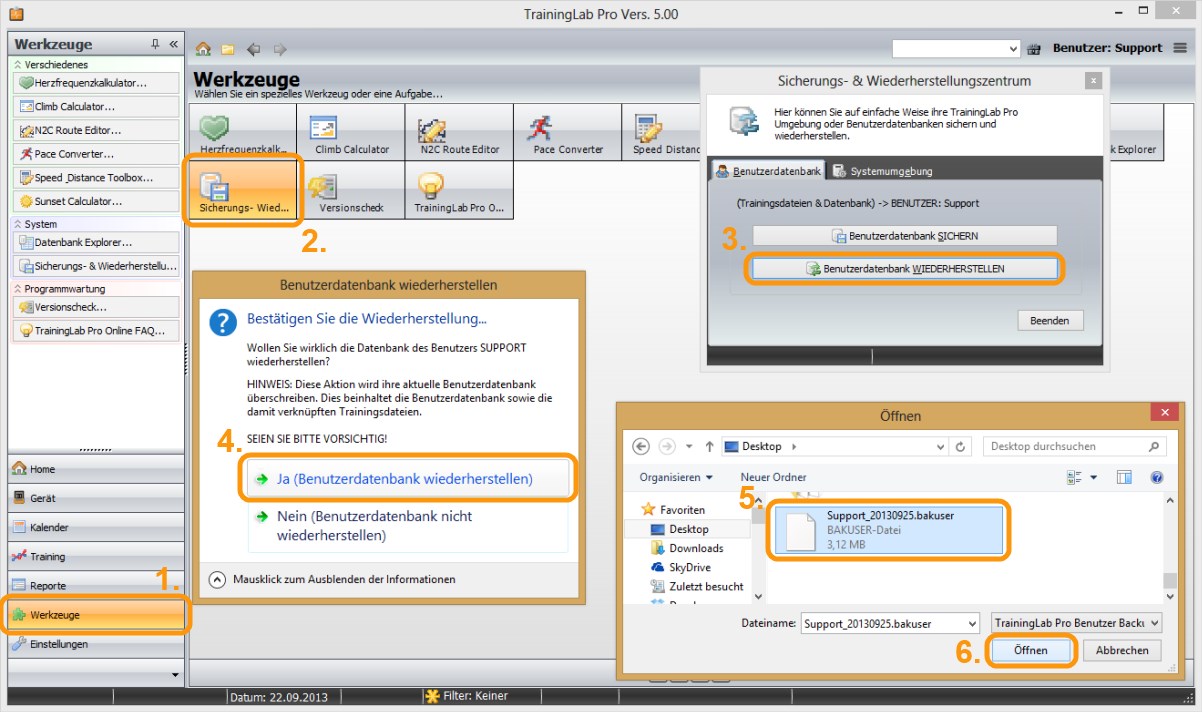
Task: Select the Benutzerdatenbank tab
Action: (x=767, y=171)
